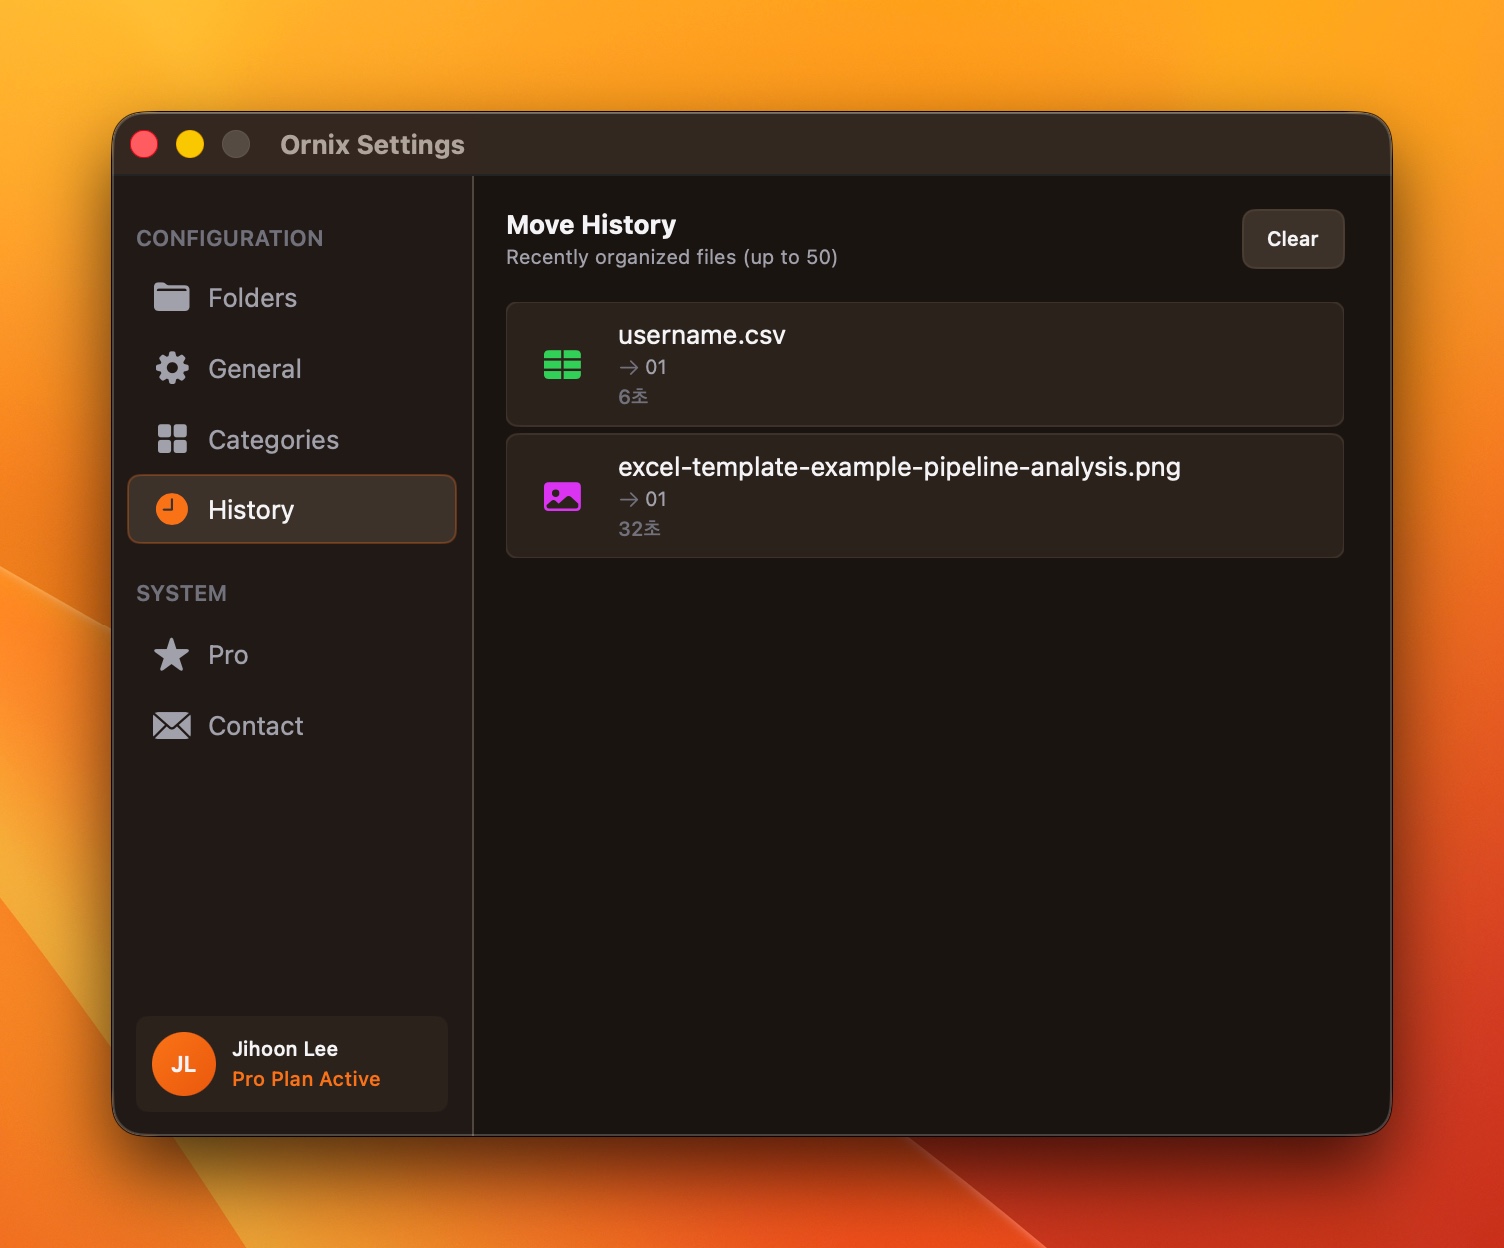Click the General gear icon

coord(171,368)
